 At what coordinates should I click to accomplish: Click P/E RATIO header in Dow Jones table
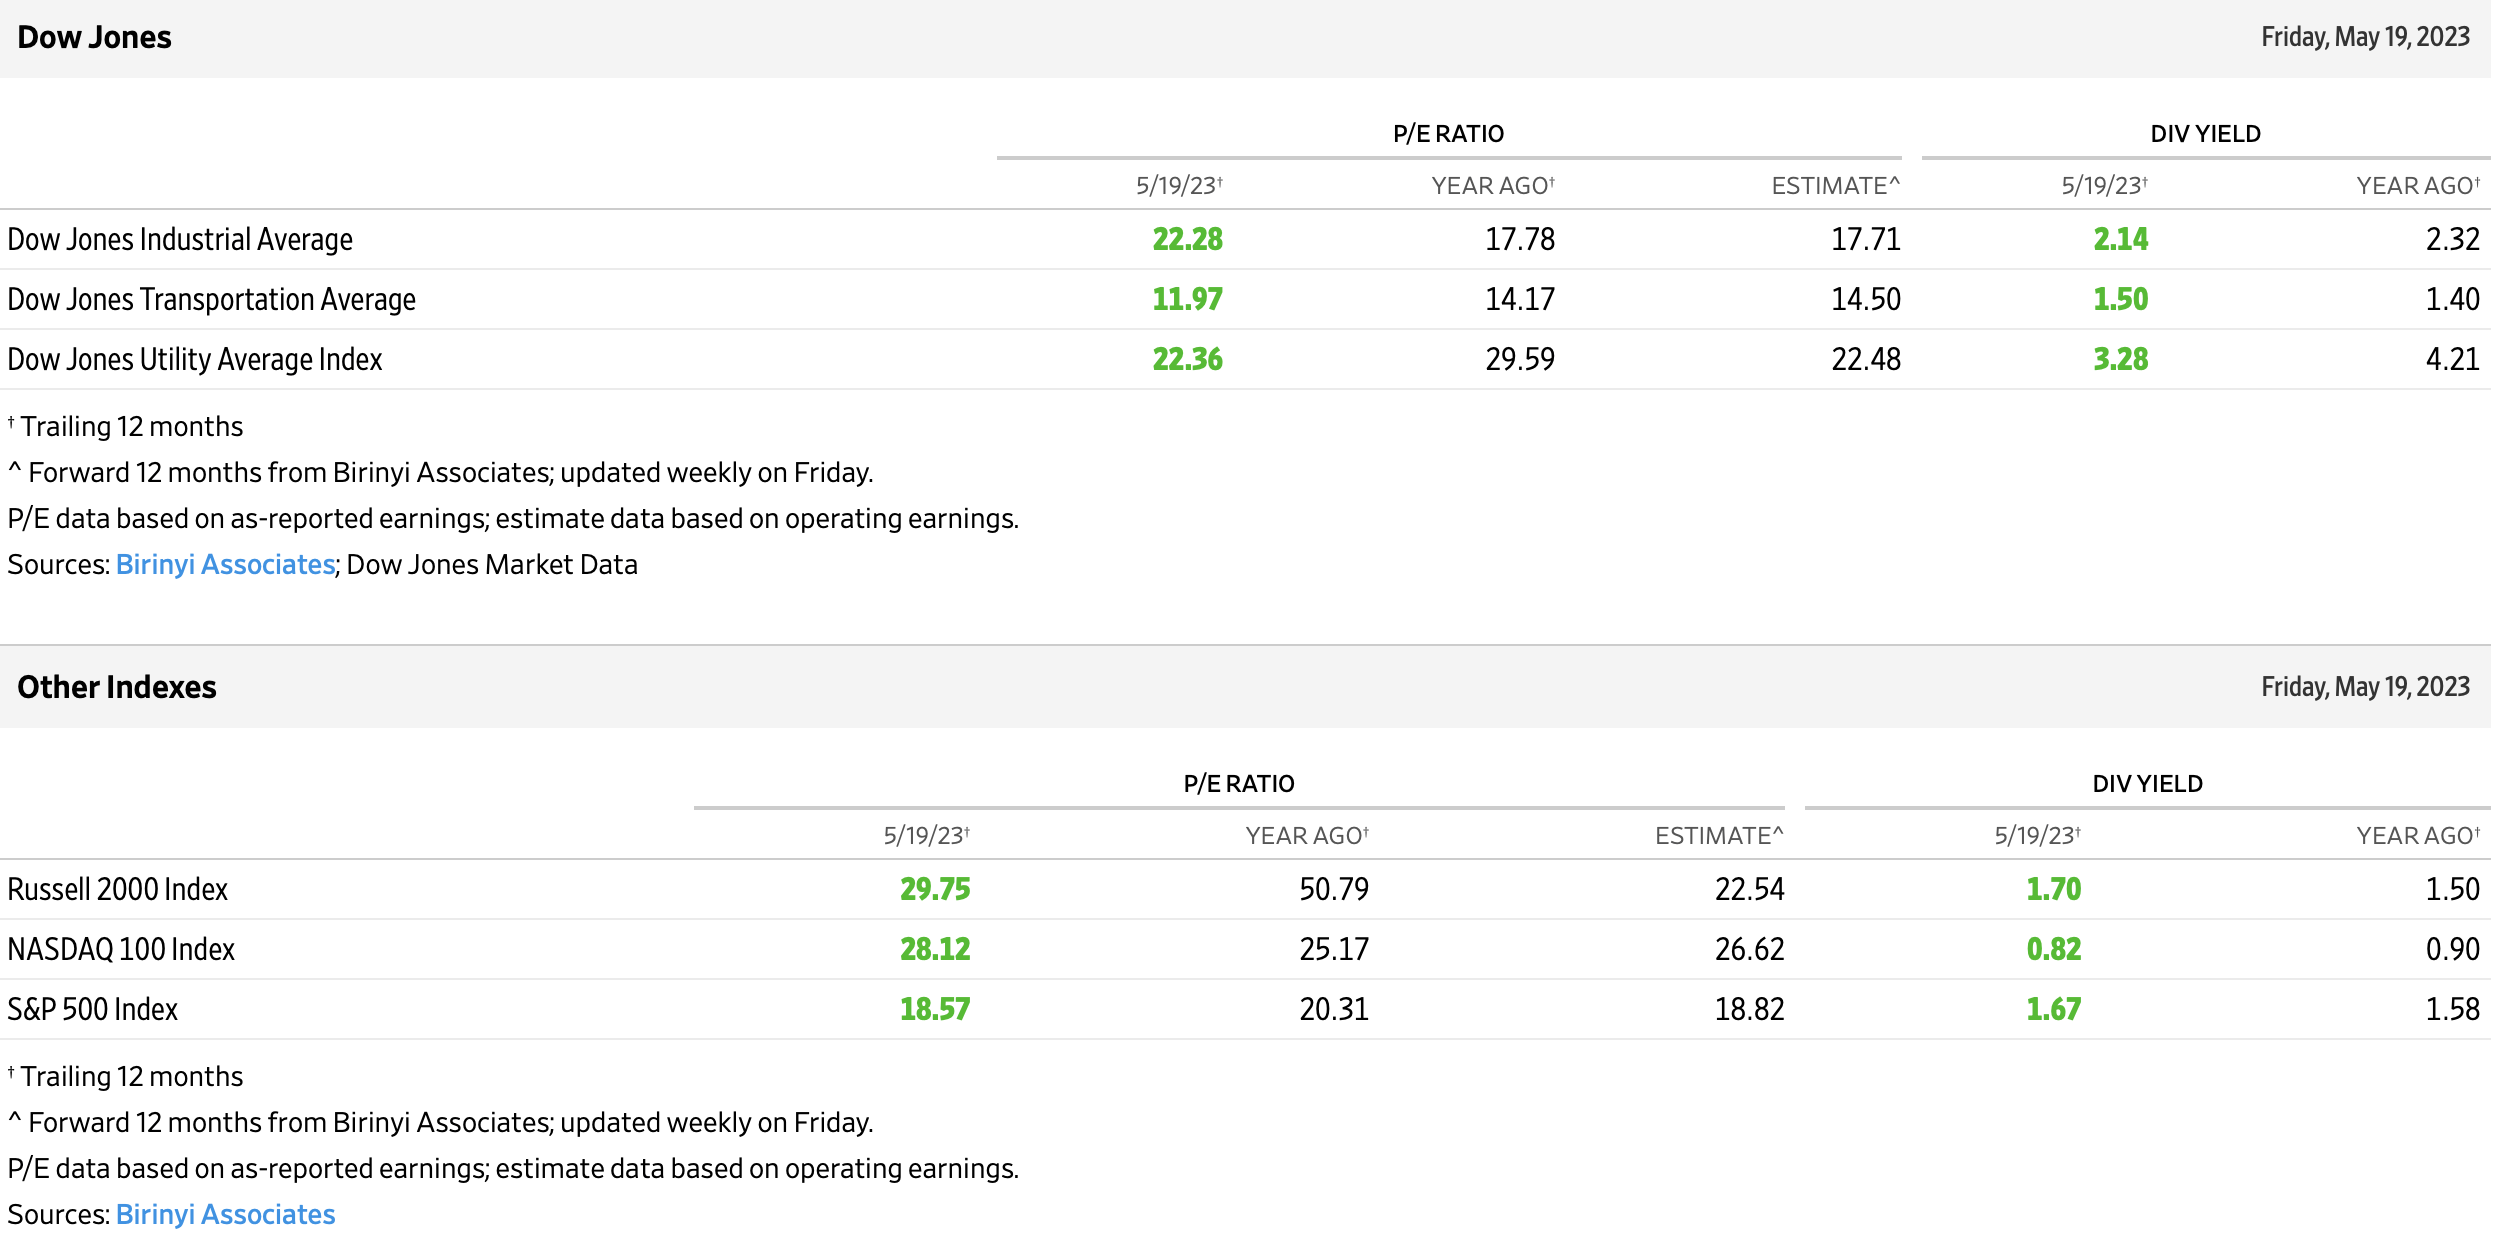pos(1448,134)
